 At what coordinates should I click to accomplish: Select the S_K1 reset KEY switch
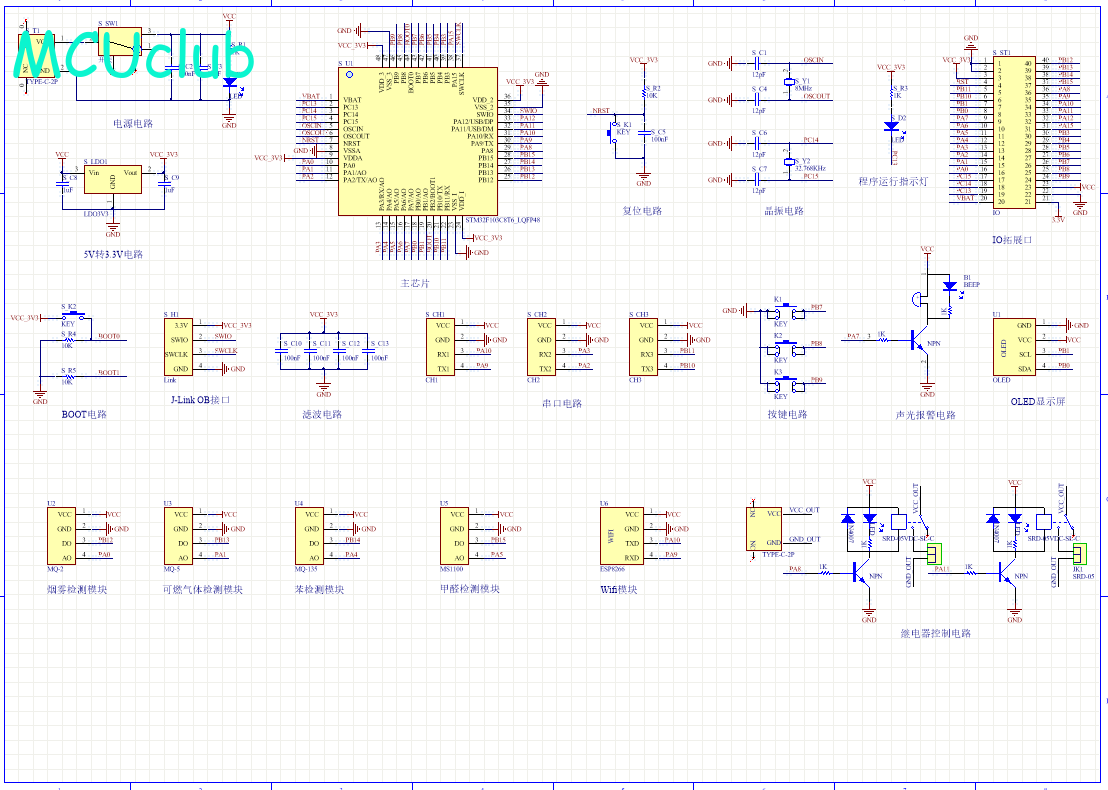point(613,132)
